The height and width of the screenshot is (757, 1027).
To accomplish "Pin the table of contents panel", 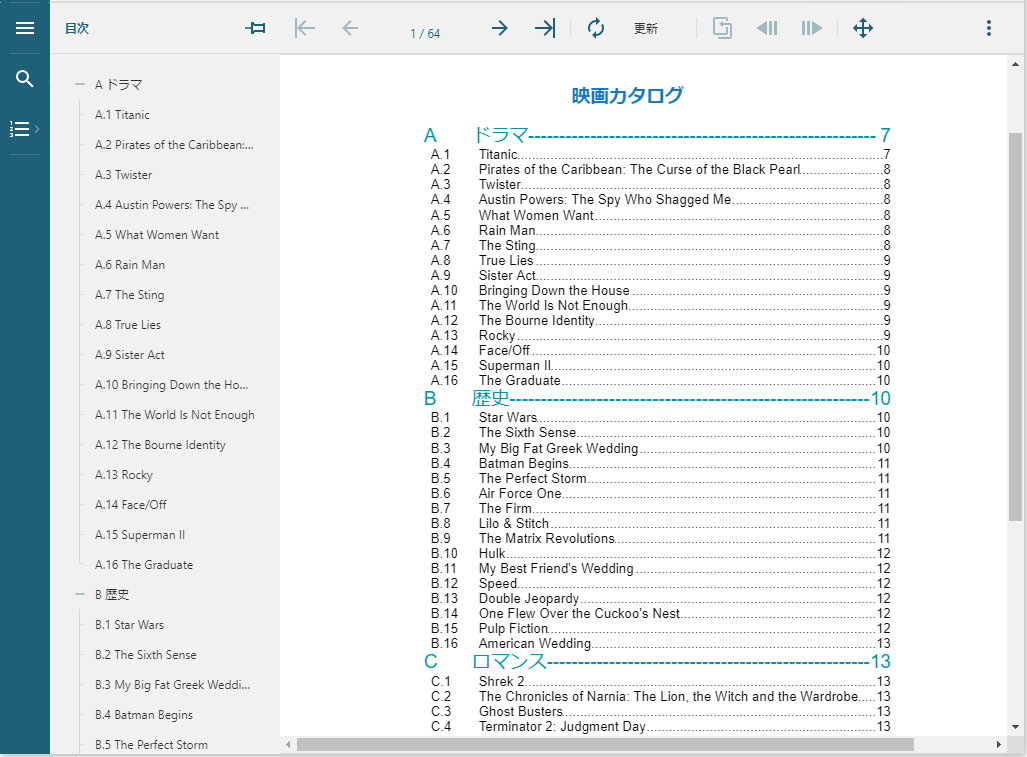I will pos(256,28).
